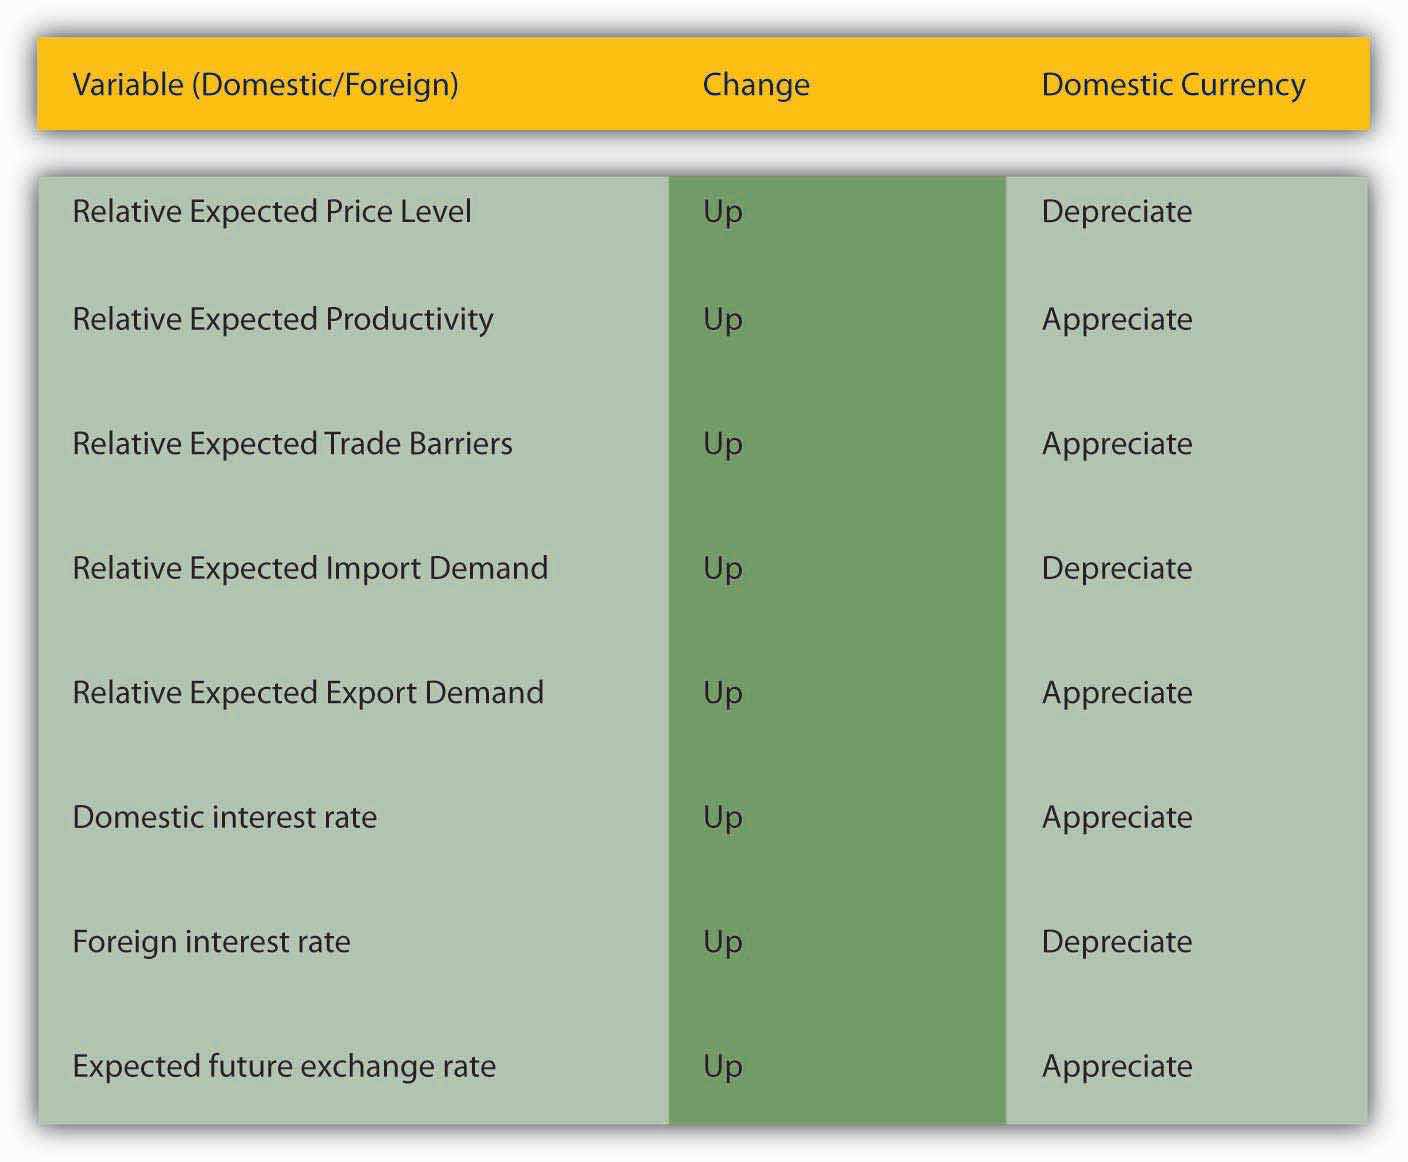This screenshot has height=1162, width=1408.
Task: Select the "Relative Expected Export Demand" row label
Action: [308, 693]
